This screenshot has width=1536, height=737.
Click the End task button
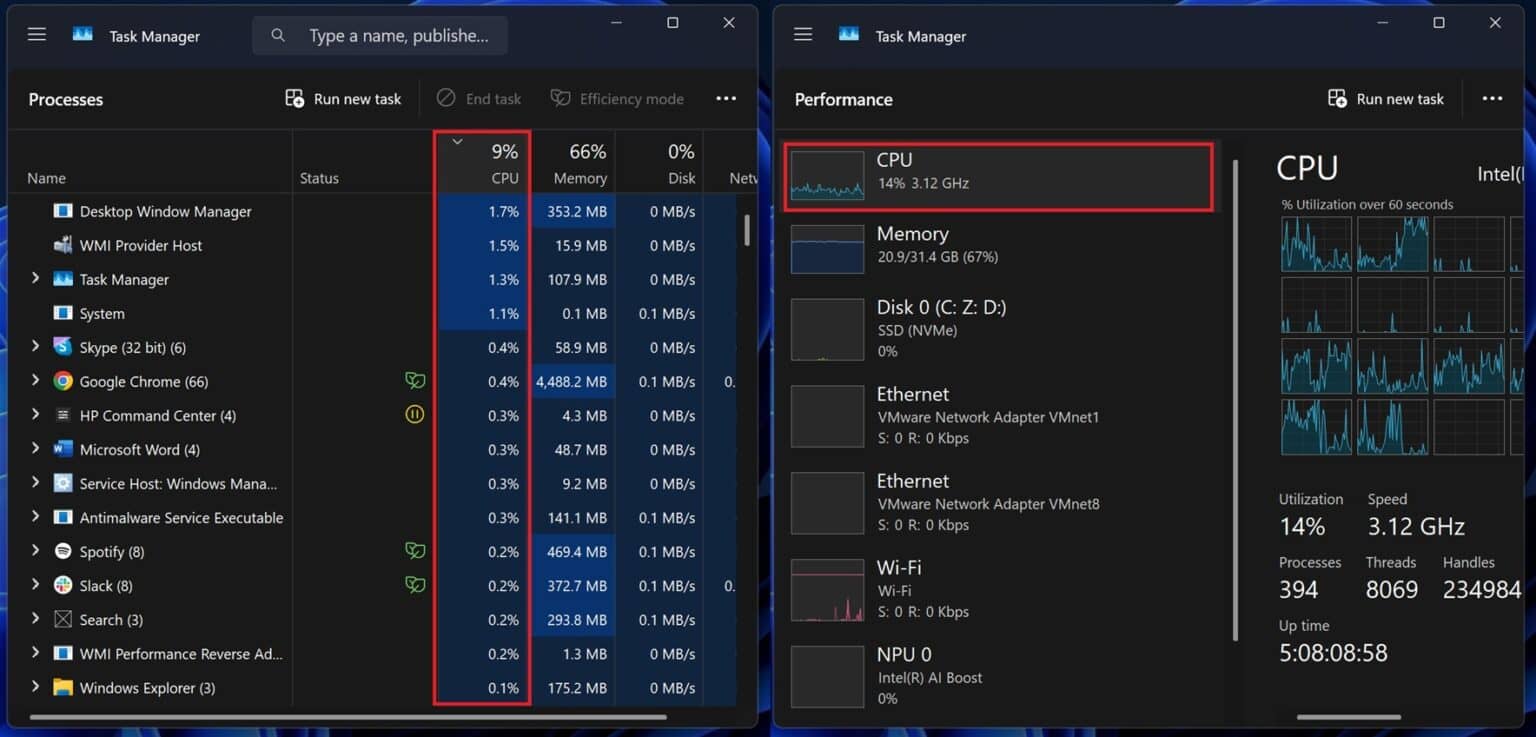(479, 98)
